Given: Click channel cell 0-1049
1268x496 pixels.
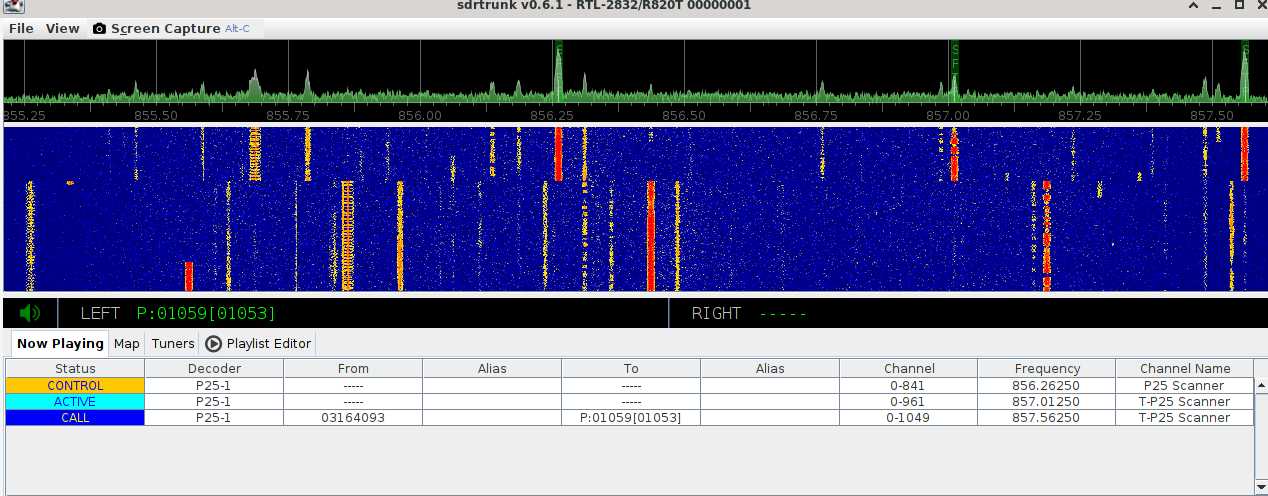Looking at the screenshot, I should (909, 418).
